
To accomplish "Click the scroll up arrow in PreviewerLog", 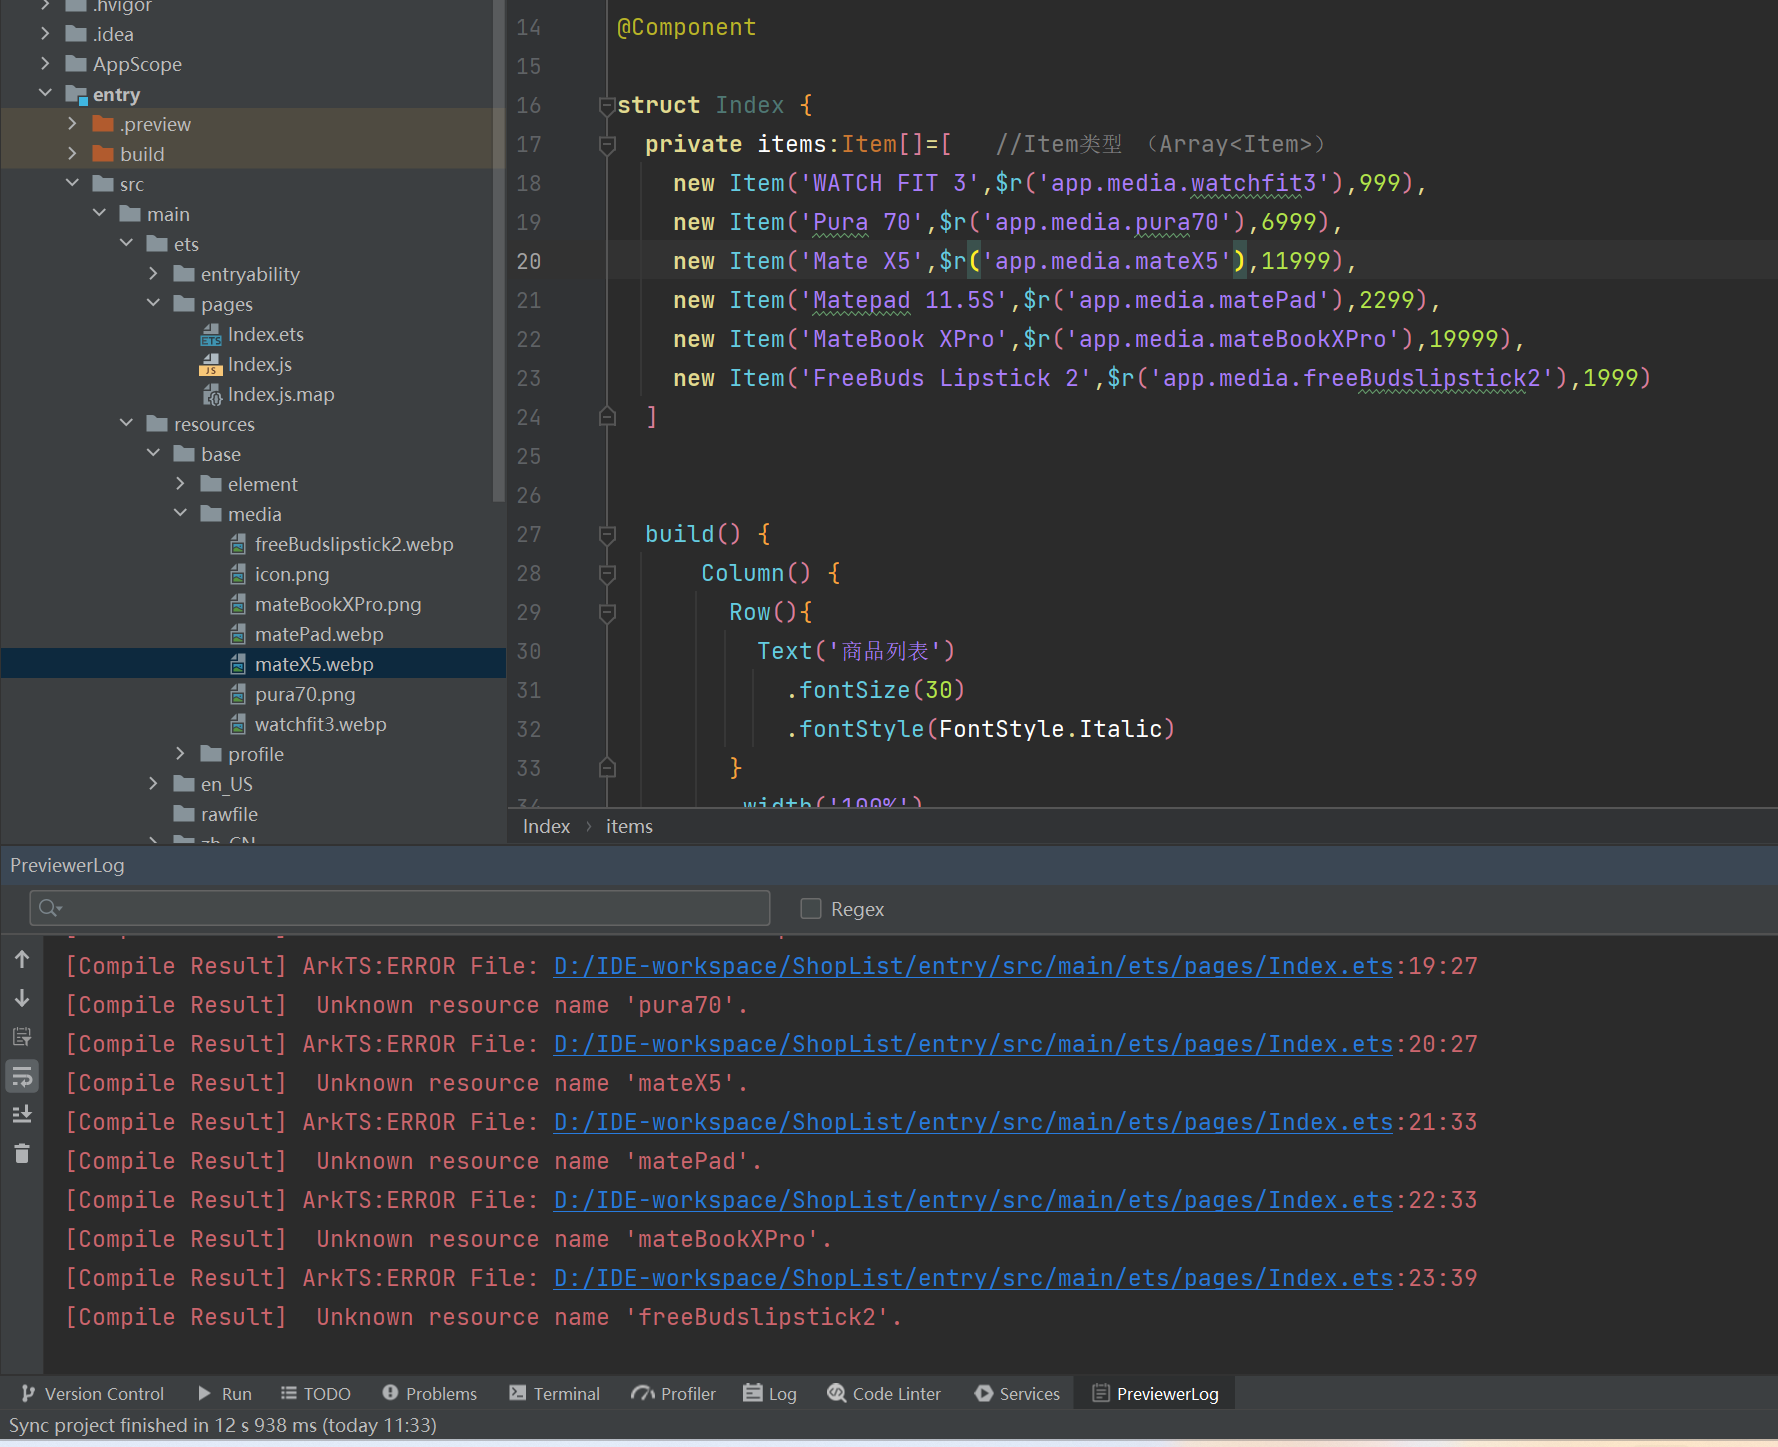I will point(22,959).
